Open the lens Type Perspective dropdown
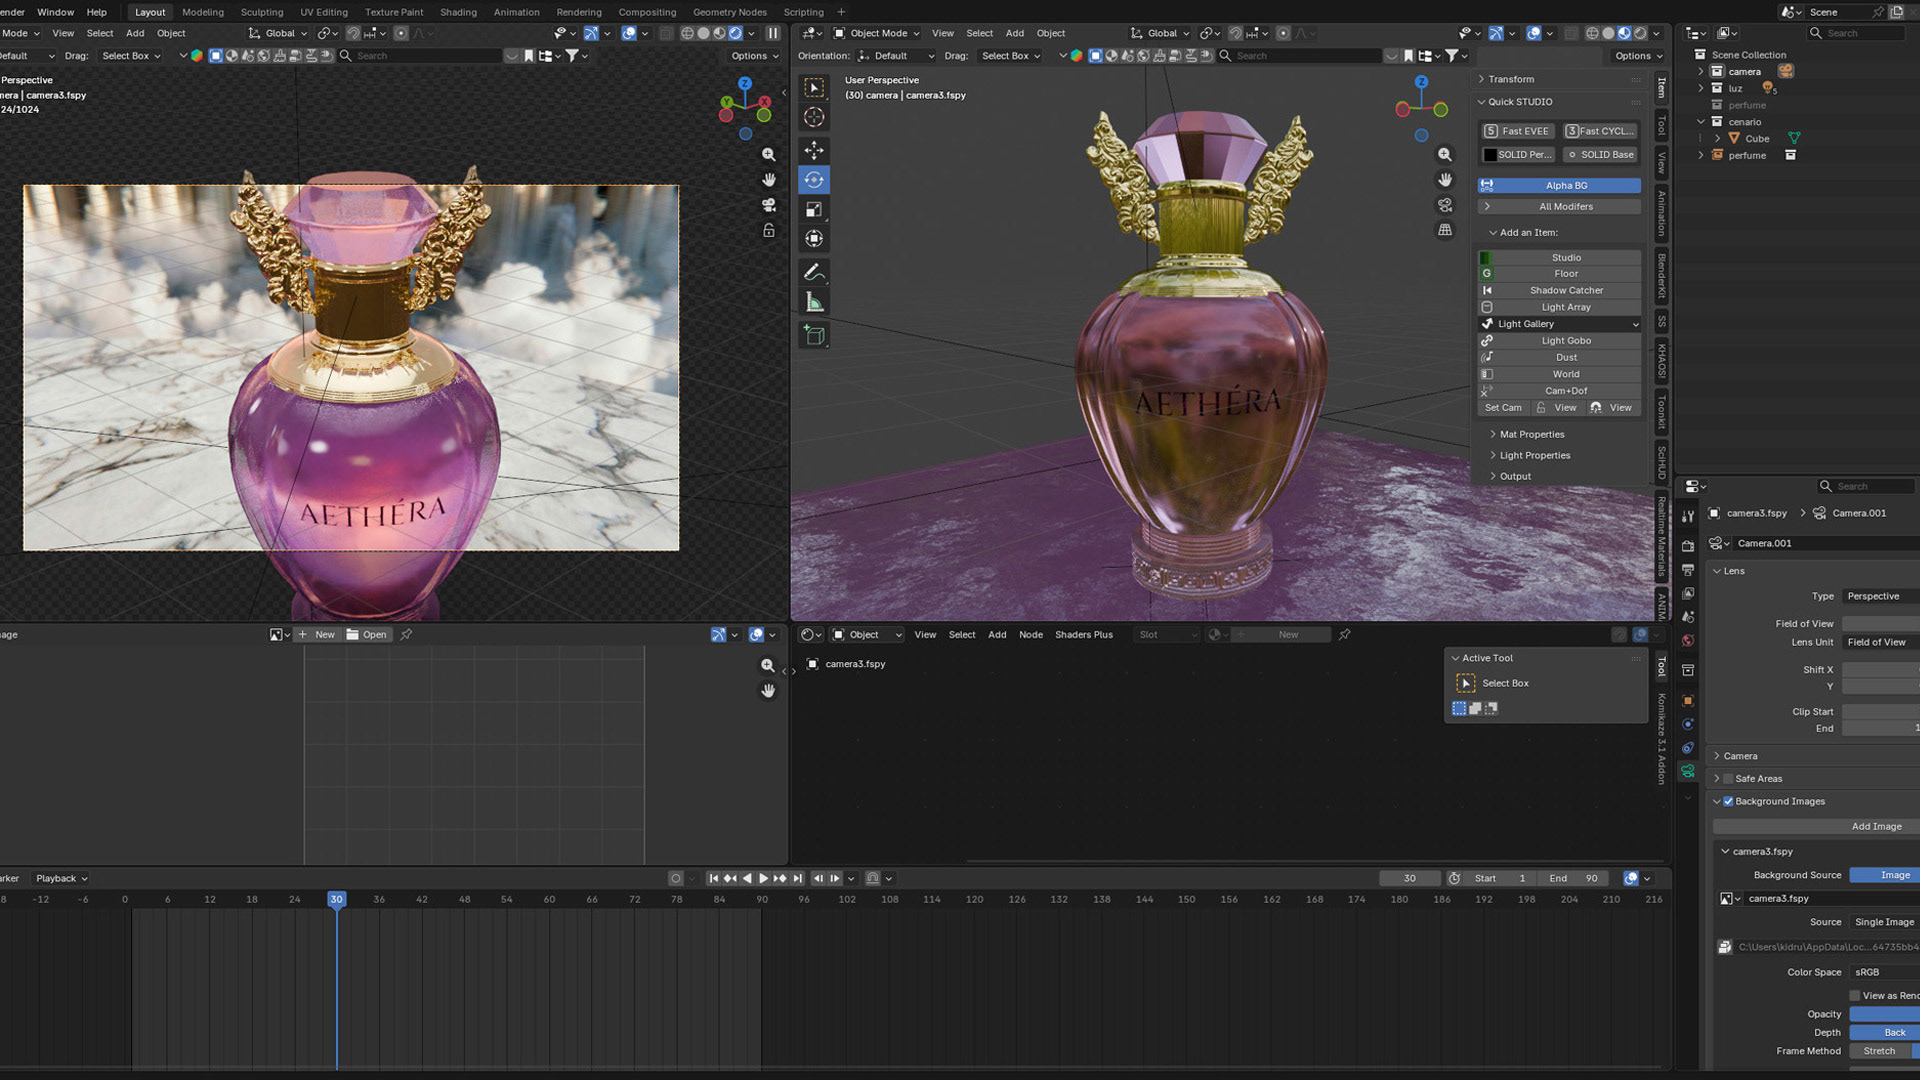Viewport: 1920px width, 1080px height. pos(1880,596)
